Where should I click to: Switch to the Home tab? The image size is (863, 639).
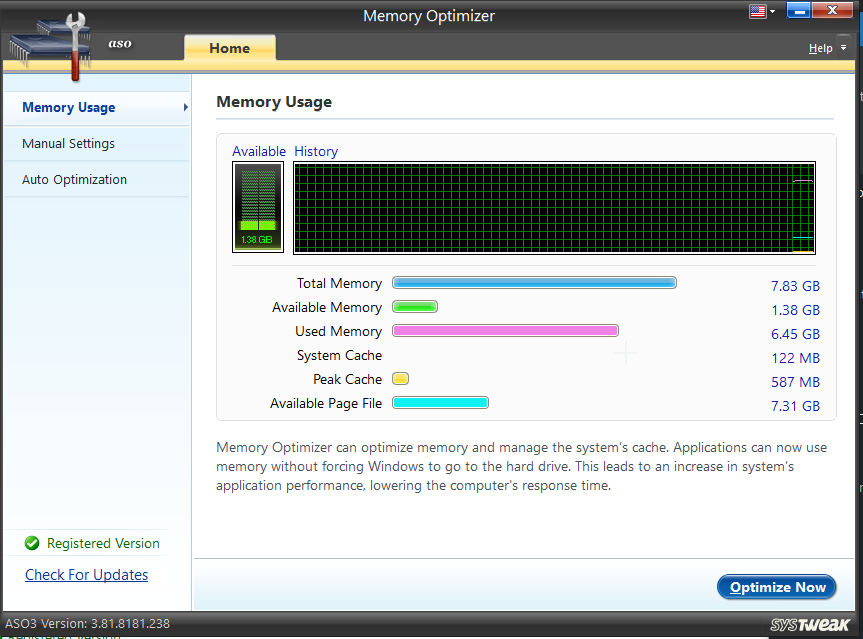229,47
